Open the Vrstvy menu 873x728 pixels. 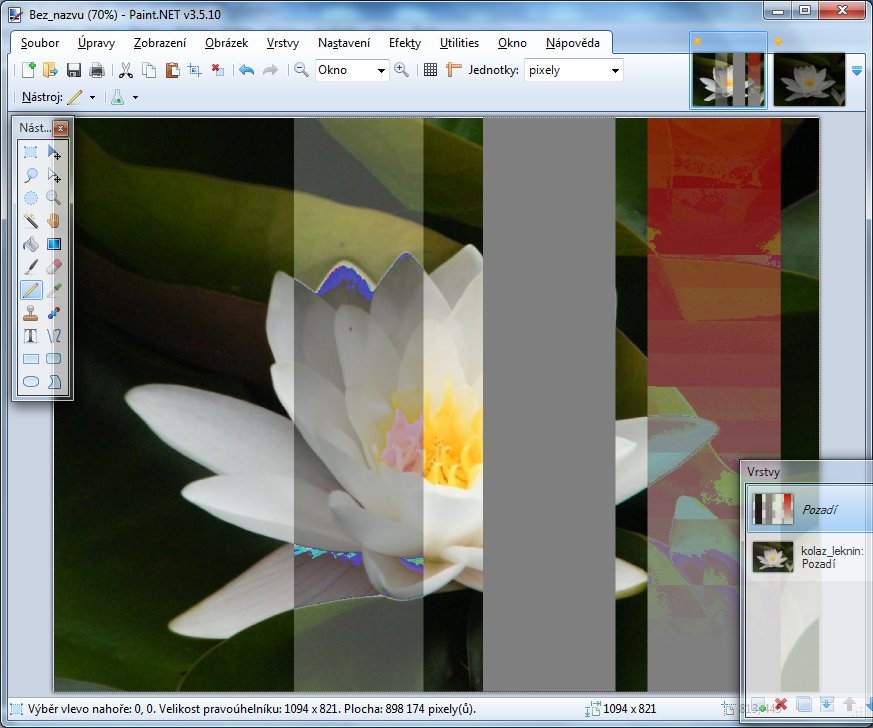tap(283, 43)
